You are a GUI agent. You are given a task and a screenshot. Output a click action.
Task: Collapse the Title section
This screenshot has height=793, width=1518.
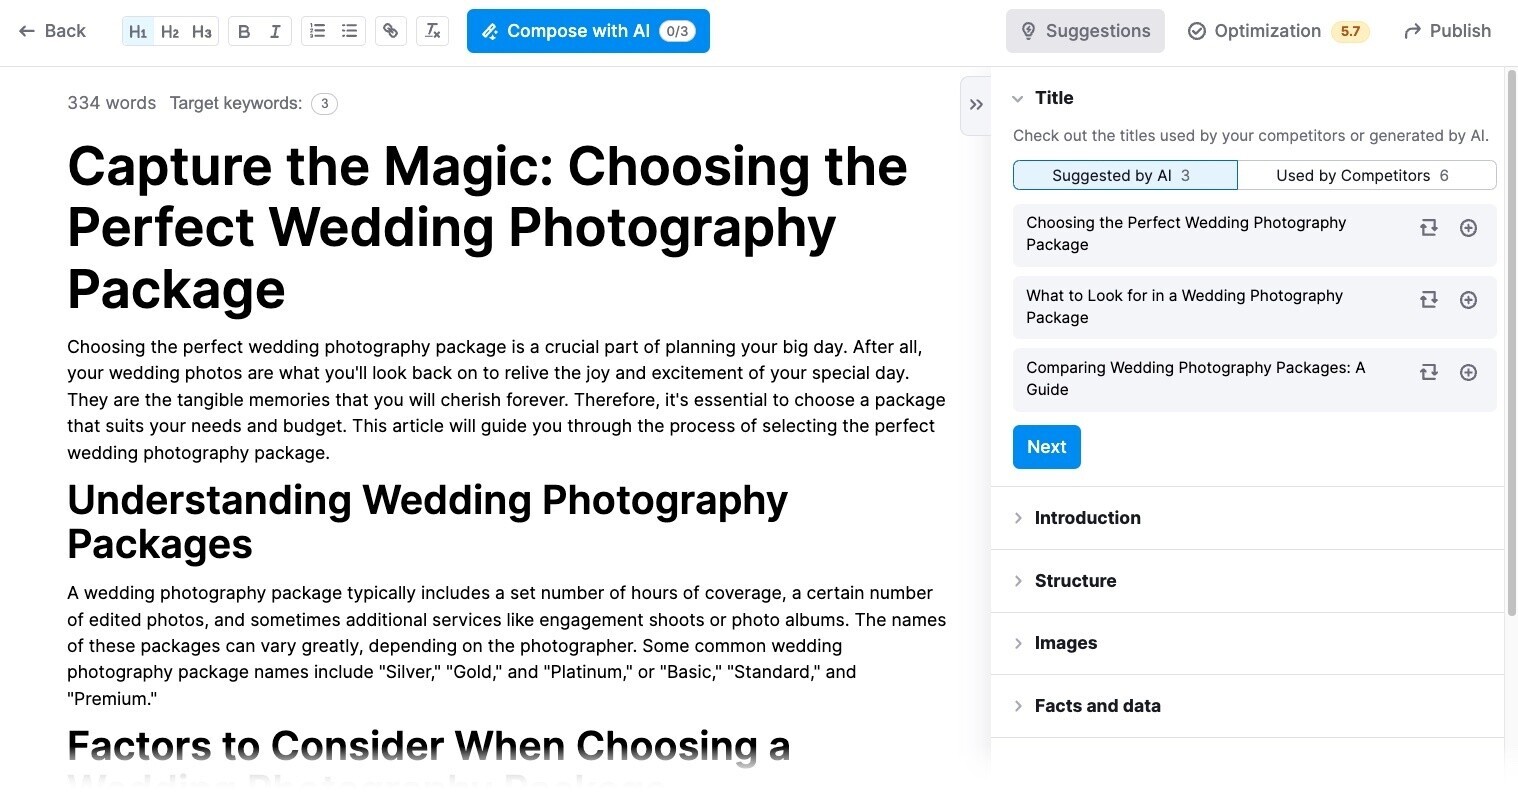pos(1018,98)
